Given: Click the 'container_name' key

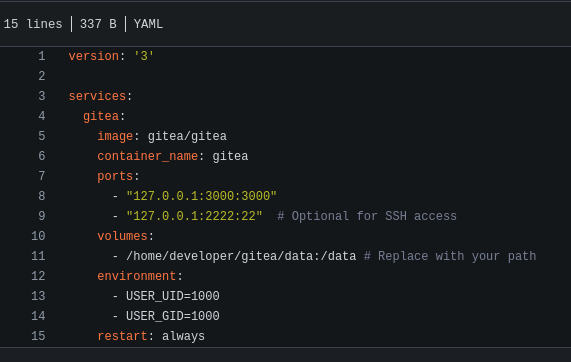Looking at the screenshot, I should pos(147,156).
